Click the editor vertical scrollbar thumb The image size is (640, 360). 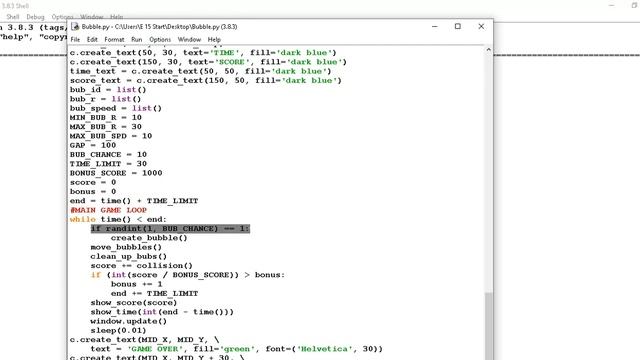pyautogui.click(x=489, y=326)
